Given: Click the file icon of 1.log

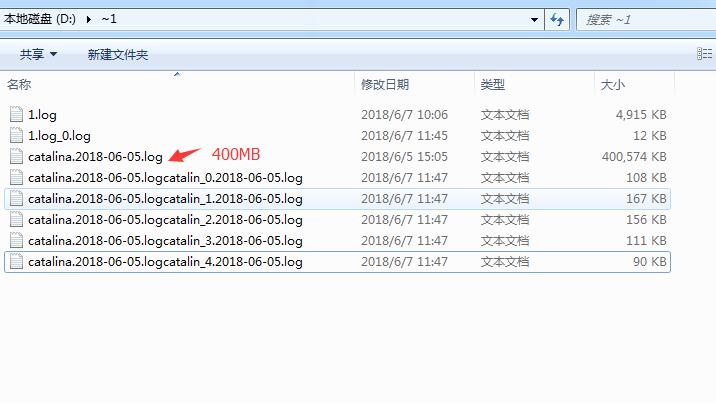Looking at the screenshot, I should pyautogui.click(x=16, y=114).
